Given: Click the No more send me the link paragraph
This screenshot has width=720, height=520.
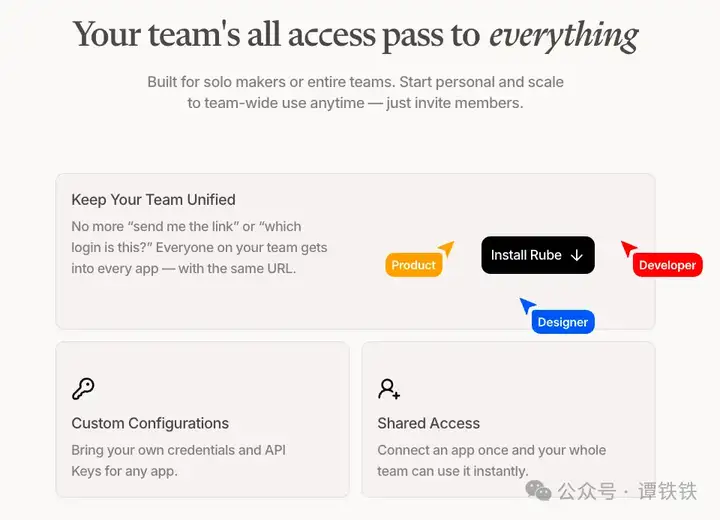Looking at the screenshot, I should tap(199, 248).
